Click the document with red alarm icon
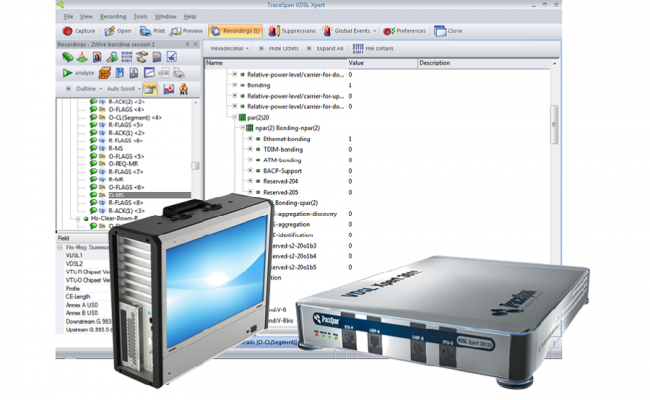Image resolution: width=650 pixels, height=400 pixels. [97, 57]
